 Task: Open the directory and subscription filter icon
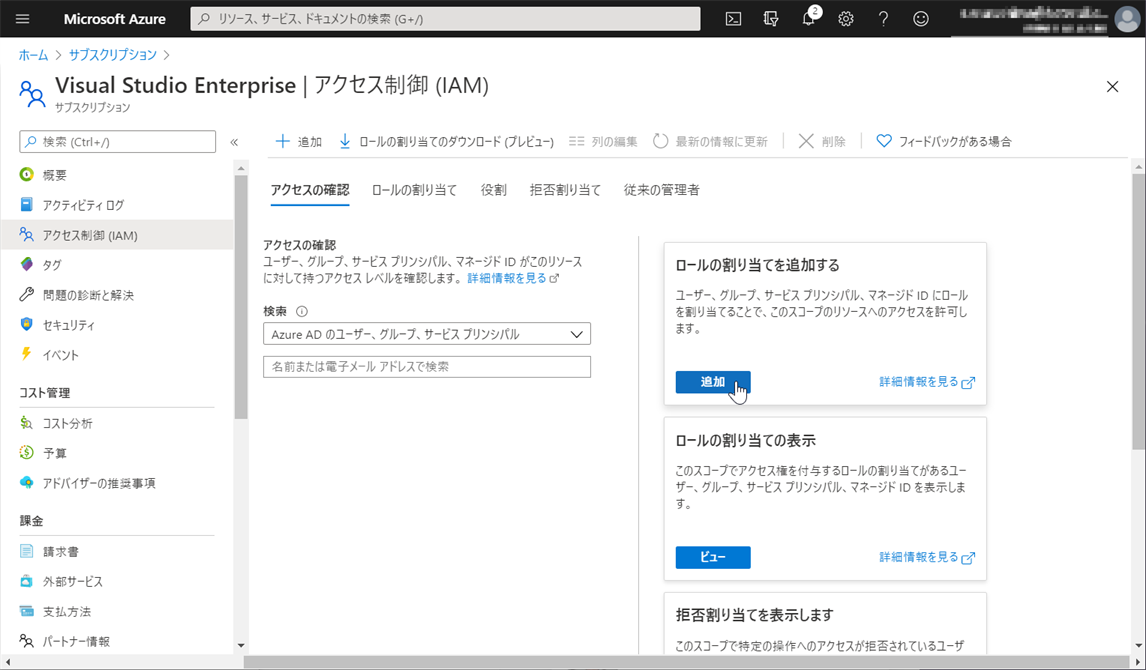point(770,19)
